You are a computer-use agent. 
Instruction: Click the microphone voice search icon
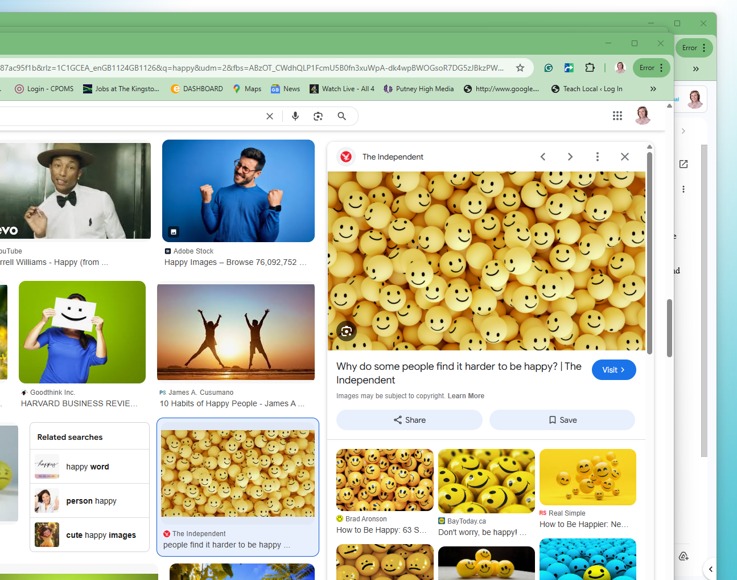[295, 116]
